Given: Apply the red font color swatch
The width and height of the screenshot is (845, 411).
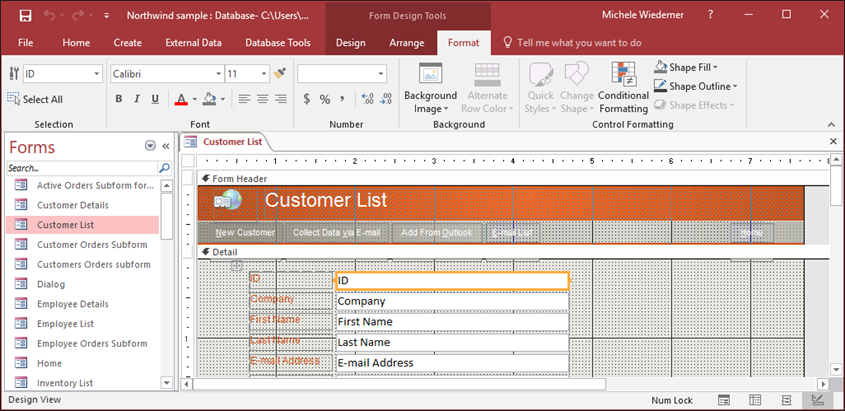Looking at the screenshot, I should [x=181, y=99].
